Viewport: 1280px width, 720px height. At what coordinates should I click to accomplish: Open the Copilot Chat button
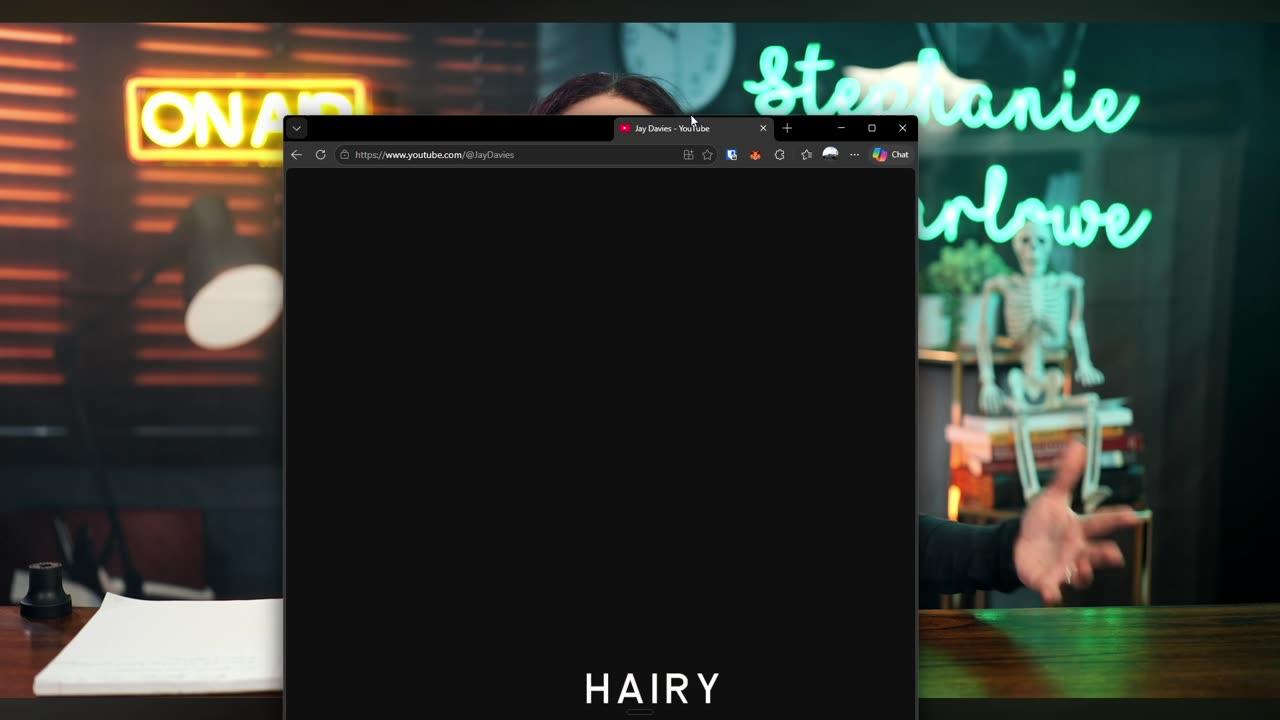pyautogui.click(x=890, y=155)
